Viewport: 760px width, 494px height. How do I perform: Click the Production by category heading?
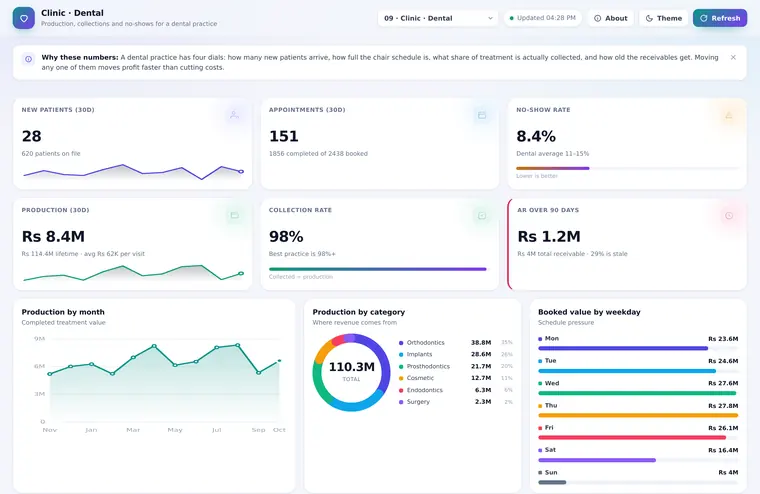click(359, 312)
